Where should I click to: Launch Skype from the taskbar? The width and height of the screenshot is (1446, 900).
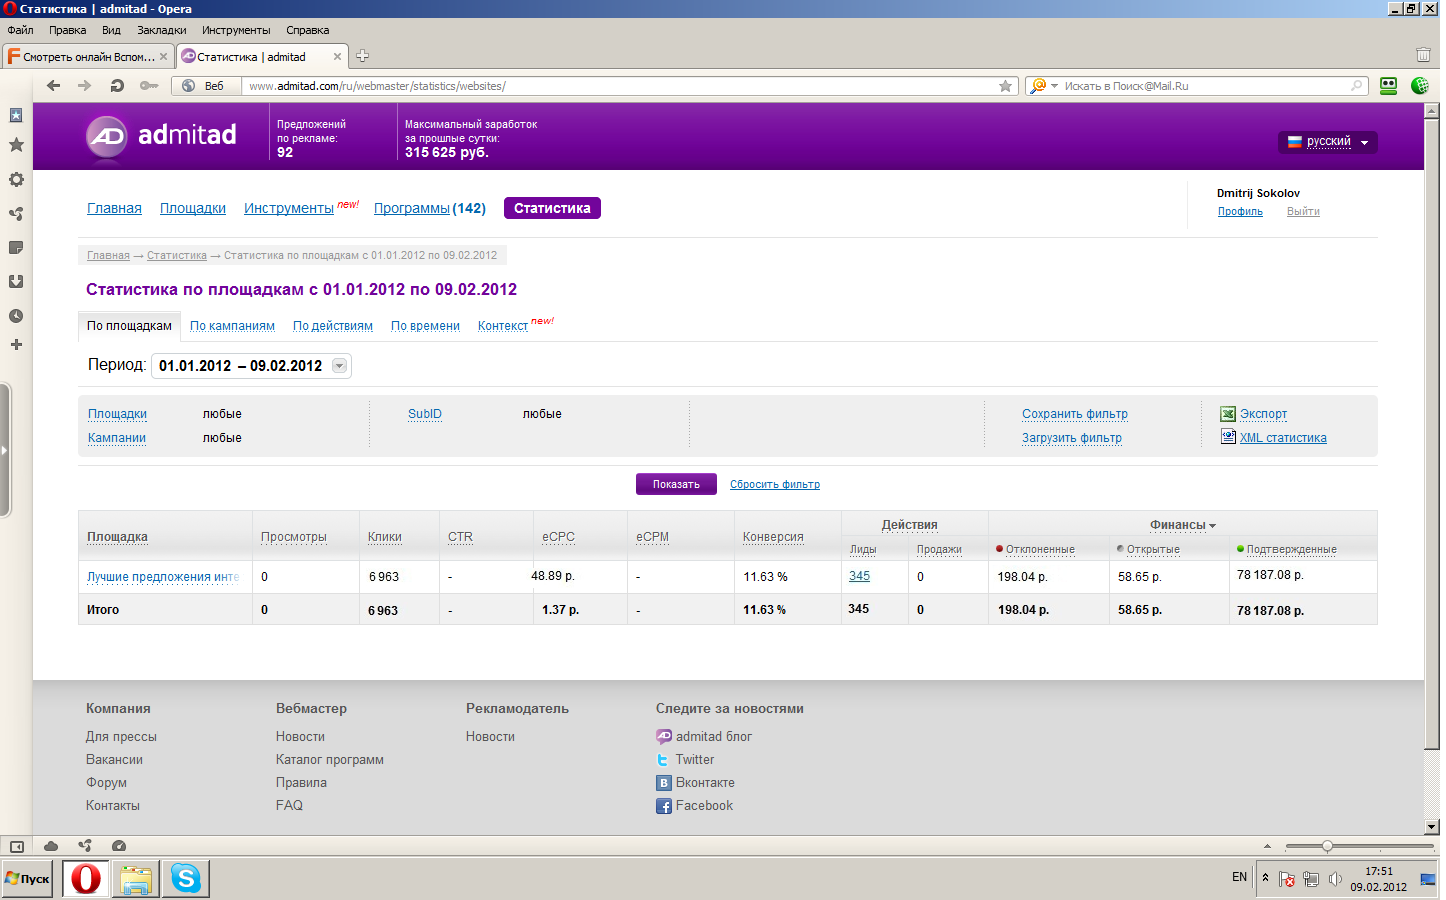tap(186, 879)
